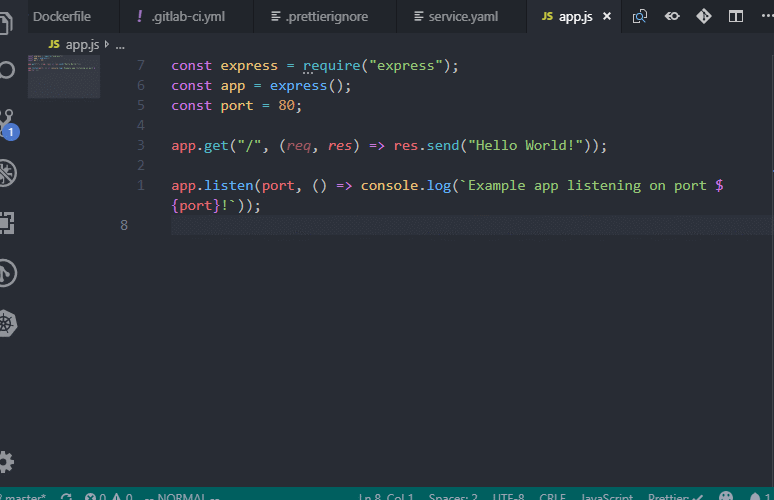Open the Extensions view icon
Viewport: 774px width, 500px height.
click(6, 223)
